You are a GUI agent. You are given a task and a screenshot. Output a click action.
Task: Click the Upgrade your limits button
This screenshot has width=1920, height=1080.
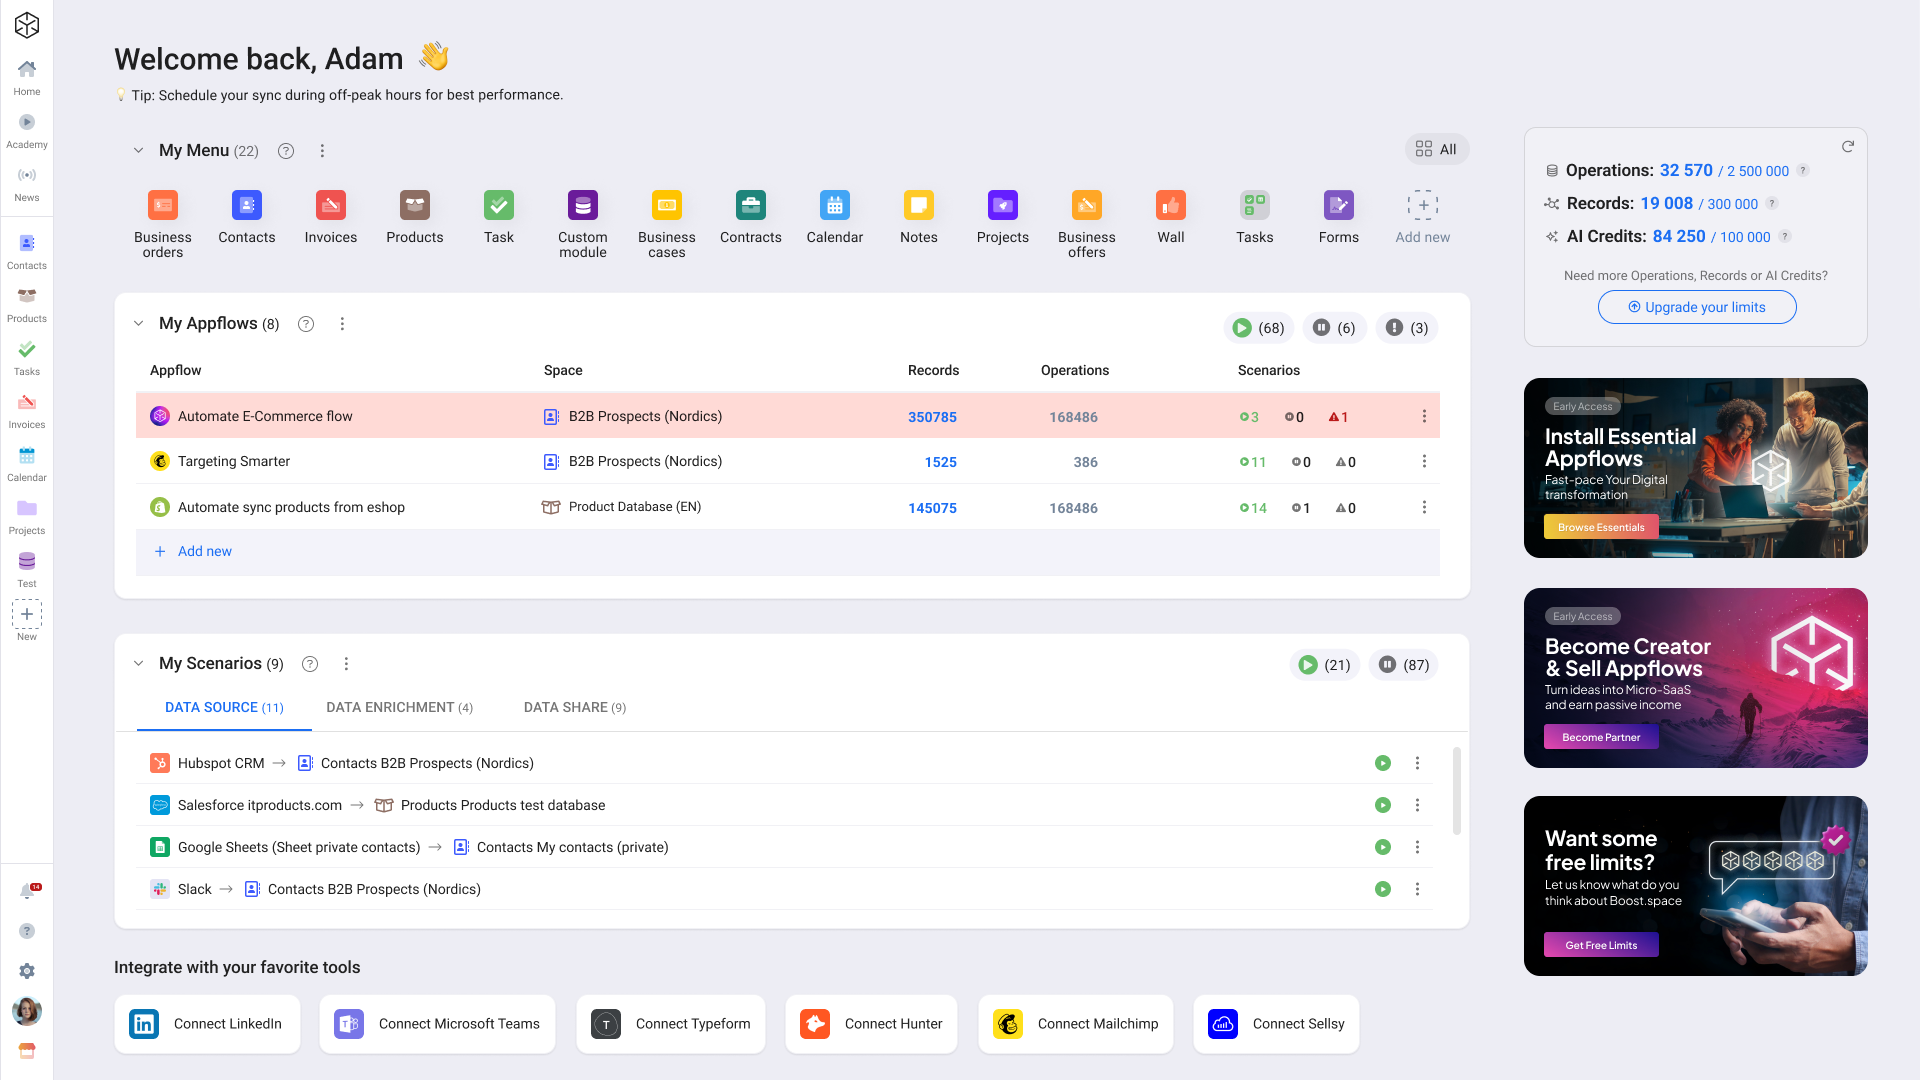pyautogui.click(x=1696, y=307)
